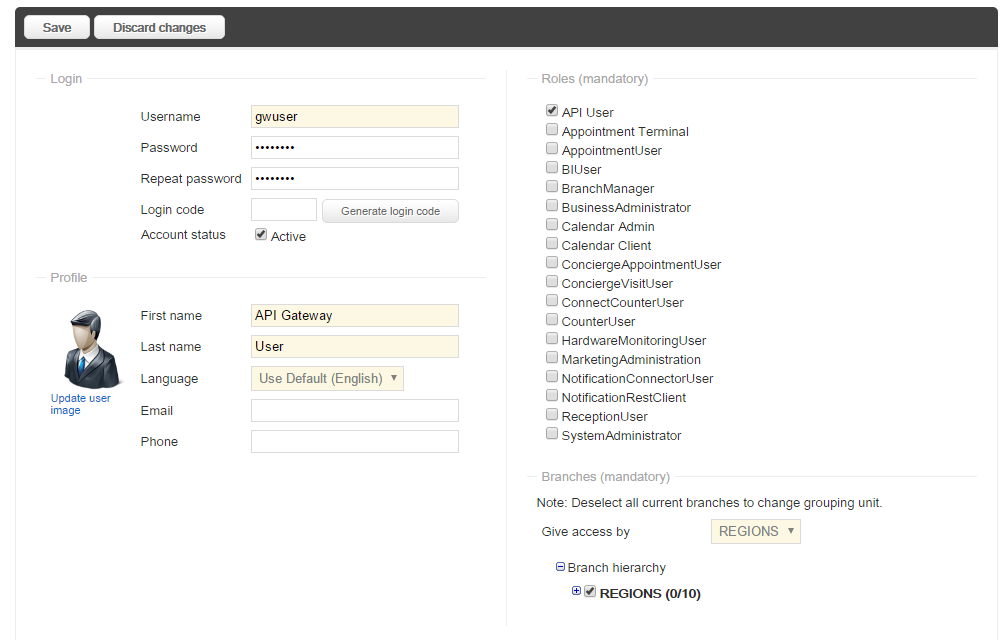The image size is (1008, 640).
Task: Enable the SystemAdministrator role checkbox
Action: [x=552, y=434]
